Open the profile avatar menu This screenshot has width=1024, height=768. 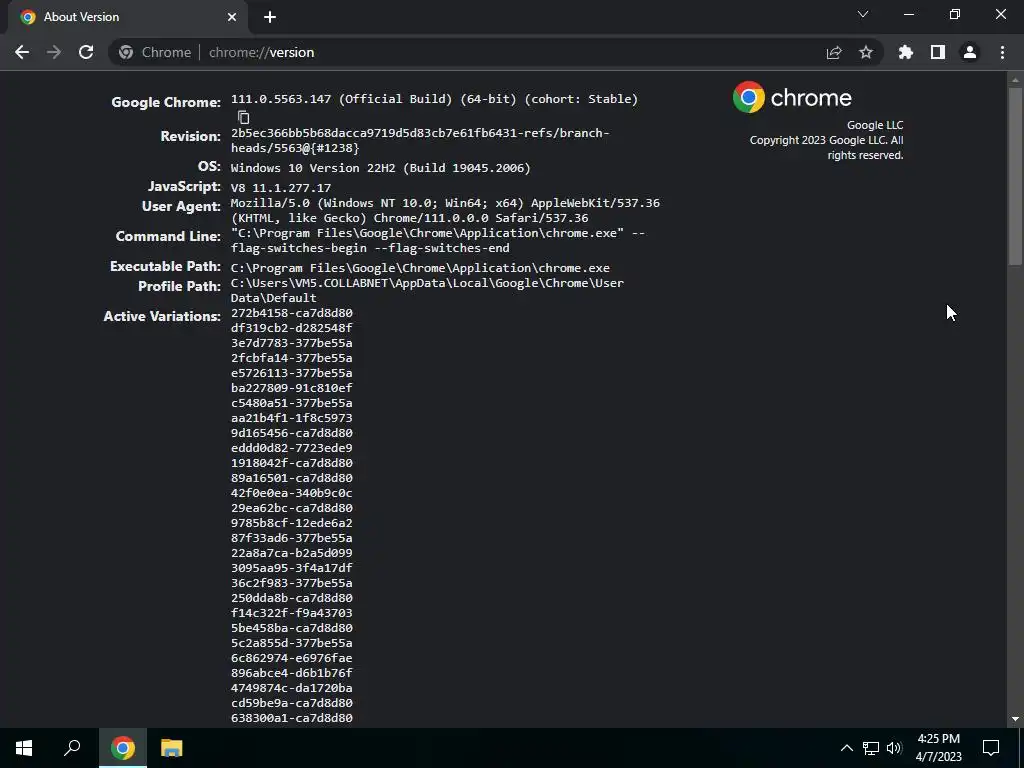[970, 52]
